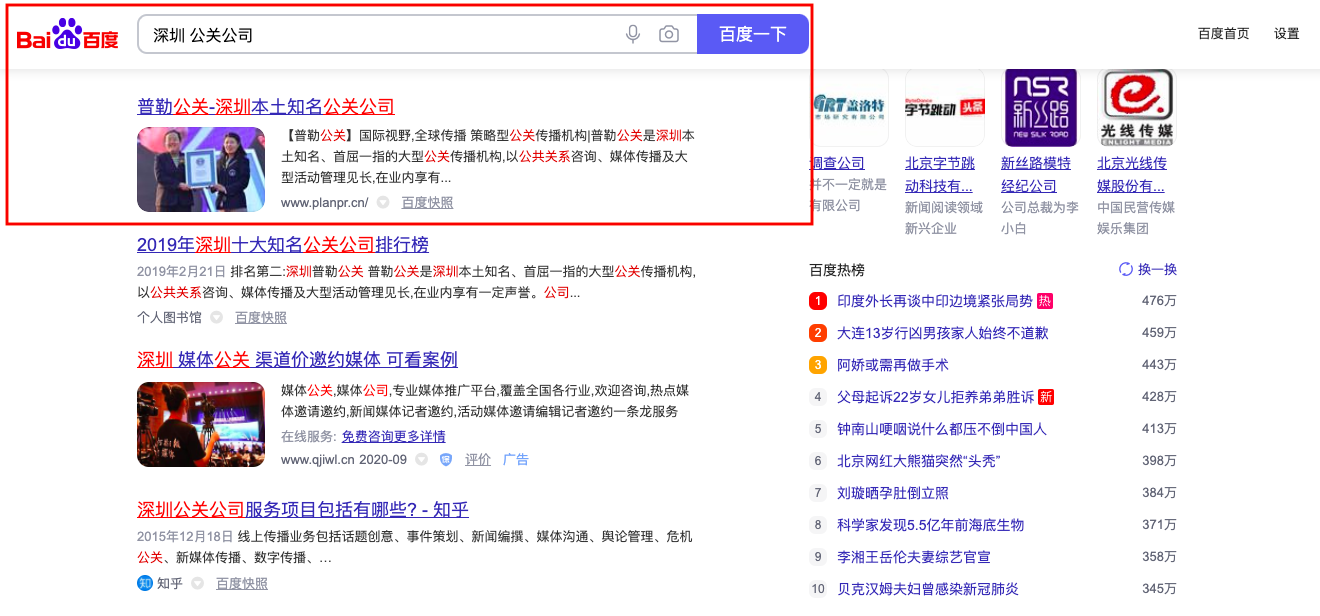The height and width of the screenshot is (616, 1320).
Task: Open hot topic 科学家发现5.5亿年前海底生物
Action: (x=930, y=525)
